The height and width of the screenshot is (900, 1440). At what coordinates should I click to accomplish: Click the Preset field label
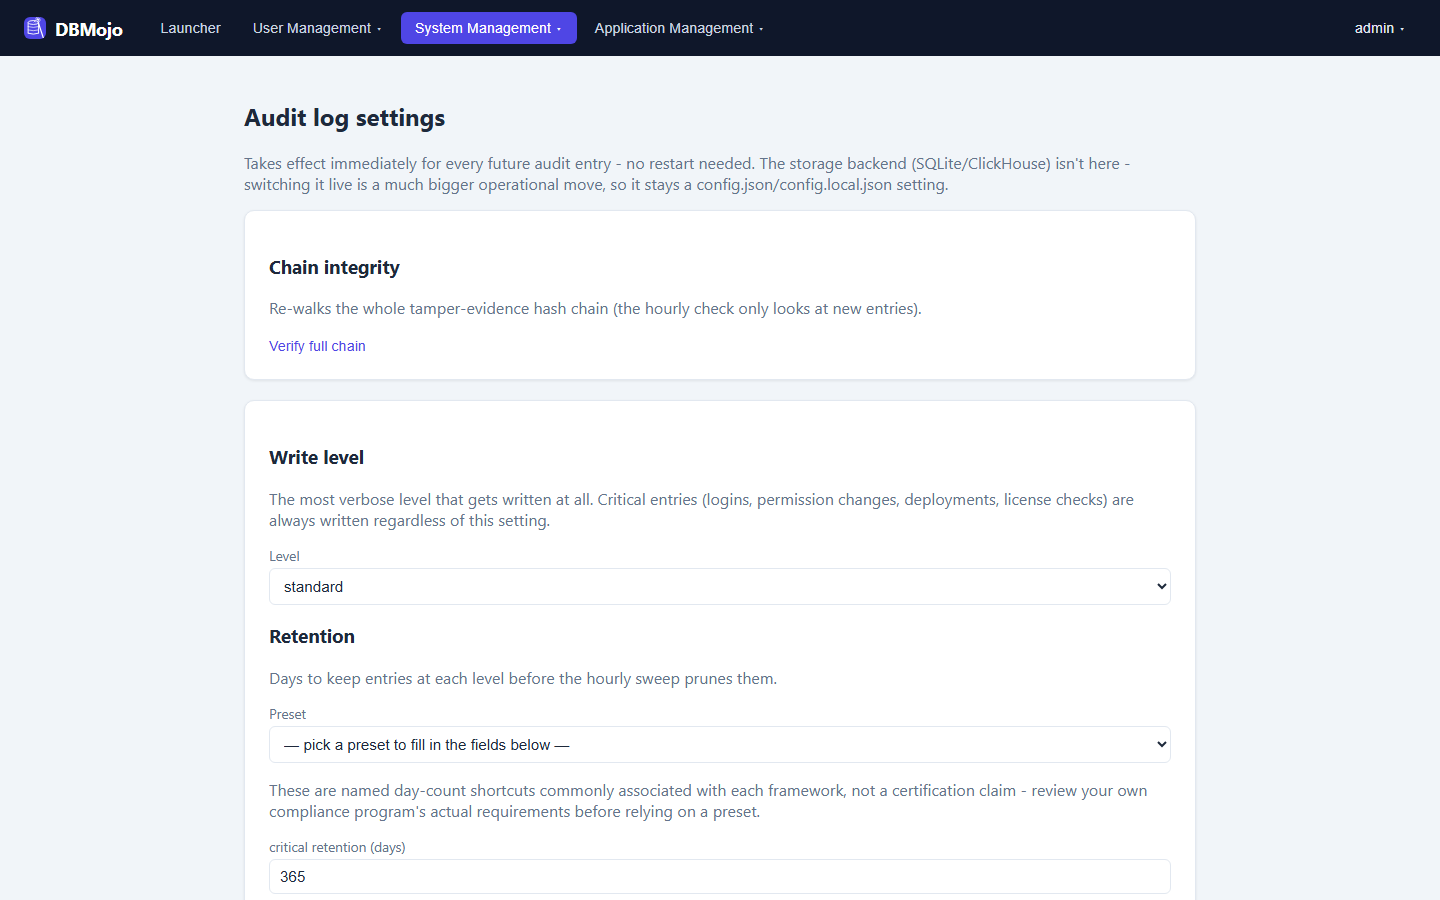coord(287,714)
